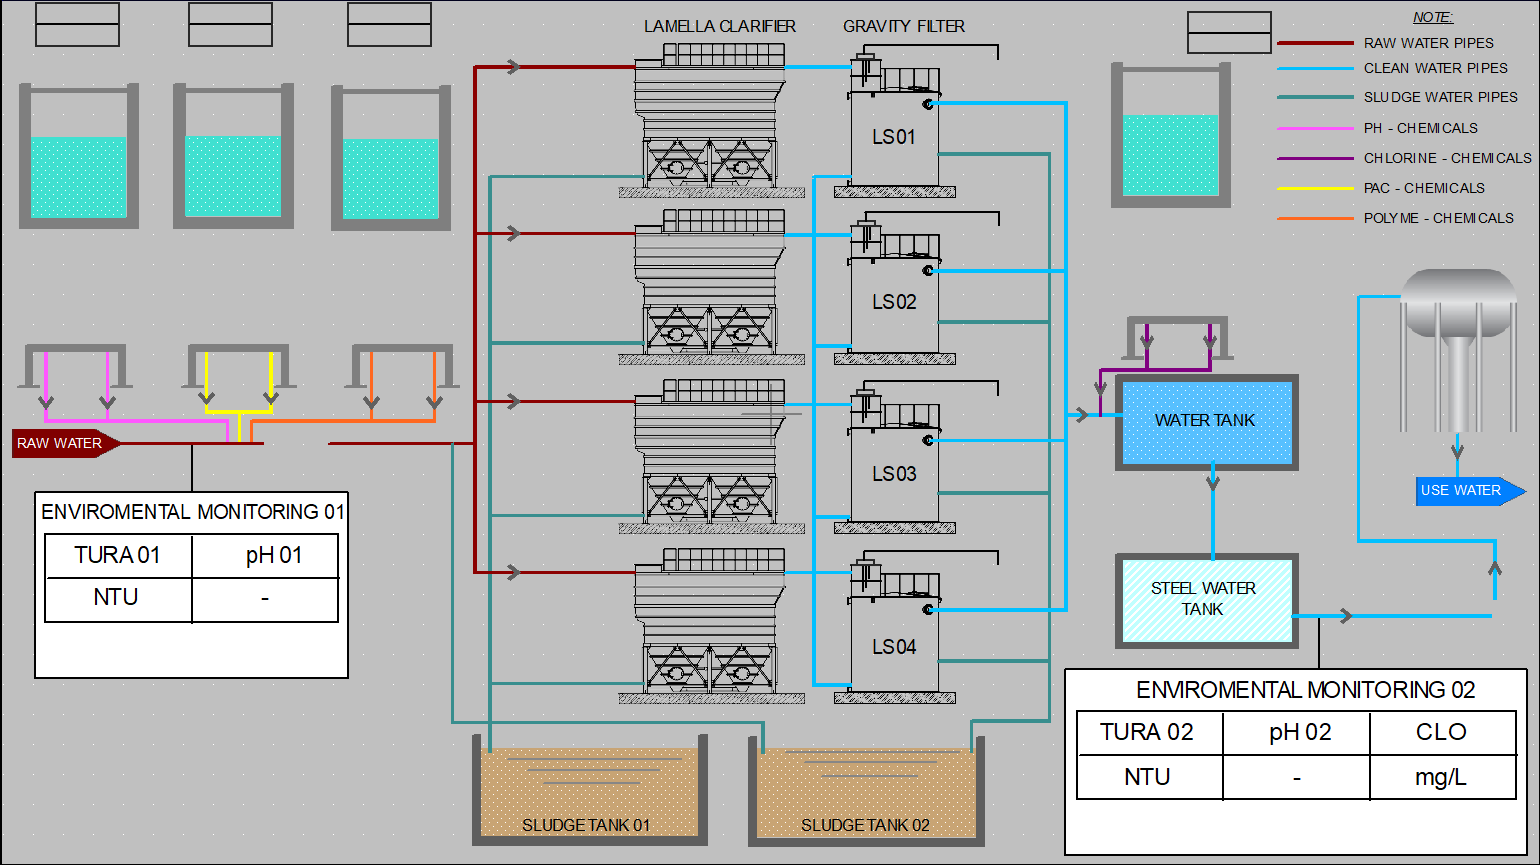
Task: Open the Sludge Tank 01 graphic
Action: [x=589, y=792]
